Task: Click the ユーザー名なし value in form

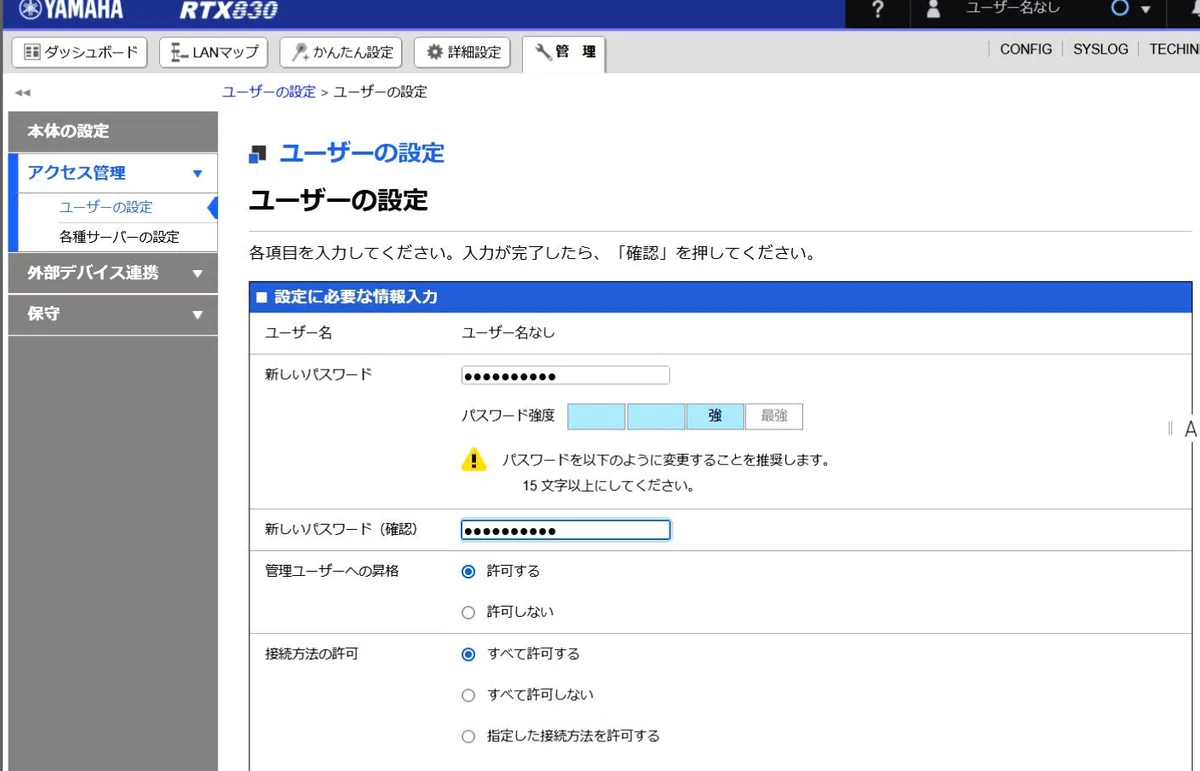Action: point(508,332)
